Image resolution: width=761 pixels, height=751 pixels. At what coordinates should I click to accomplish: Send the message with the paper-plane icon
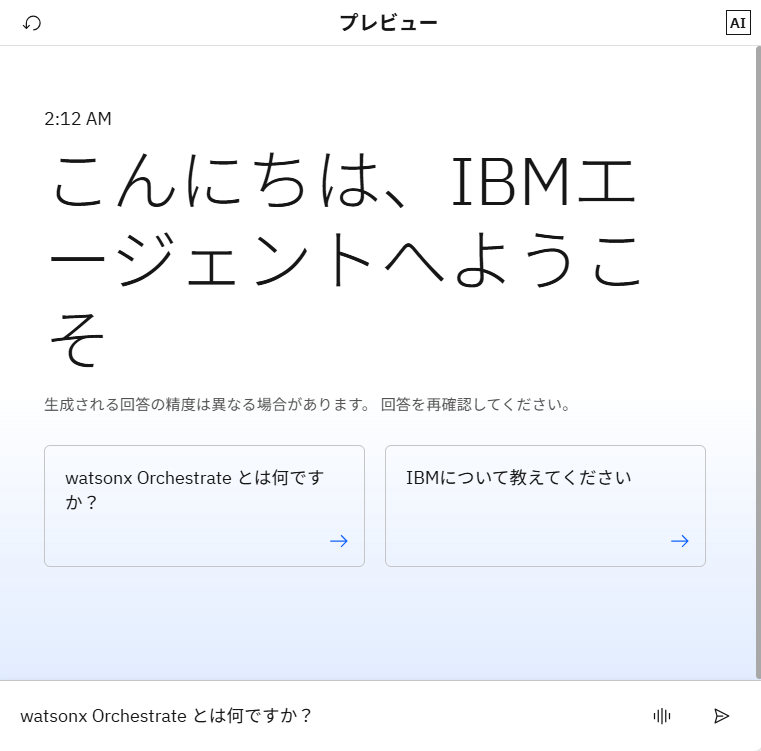(721, 716)
